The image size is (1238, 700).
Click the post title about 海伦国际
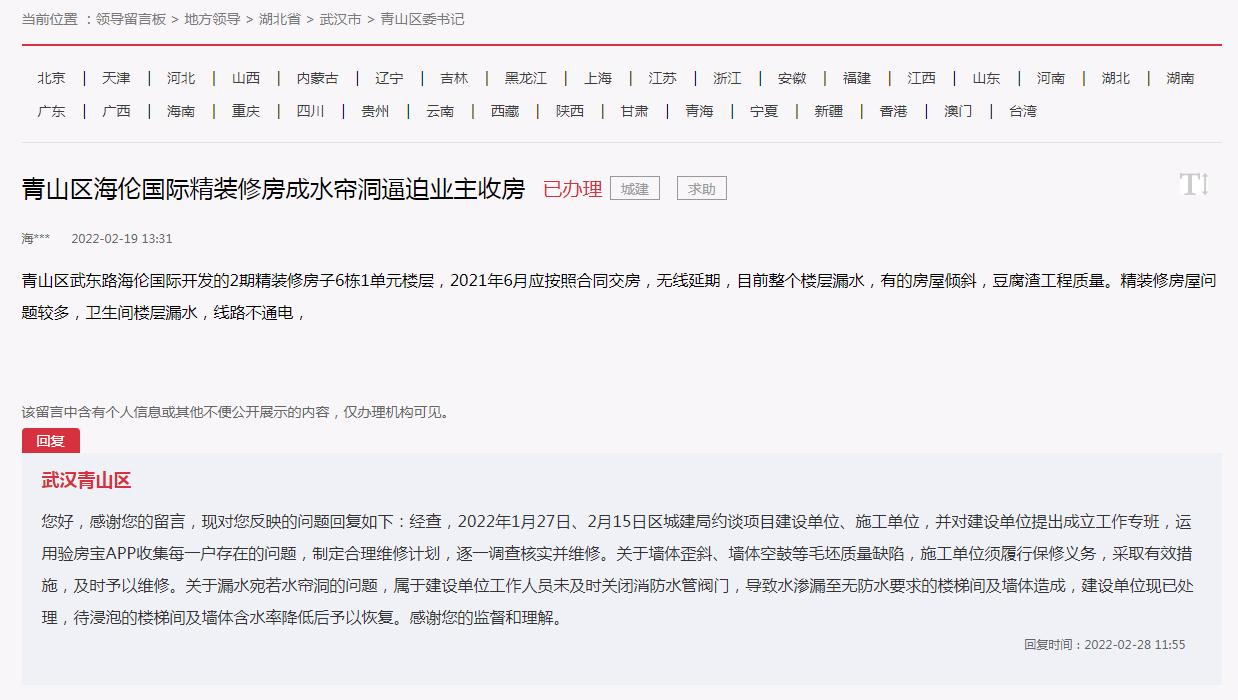coord(273,189)
